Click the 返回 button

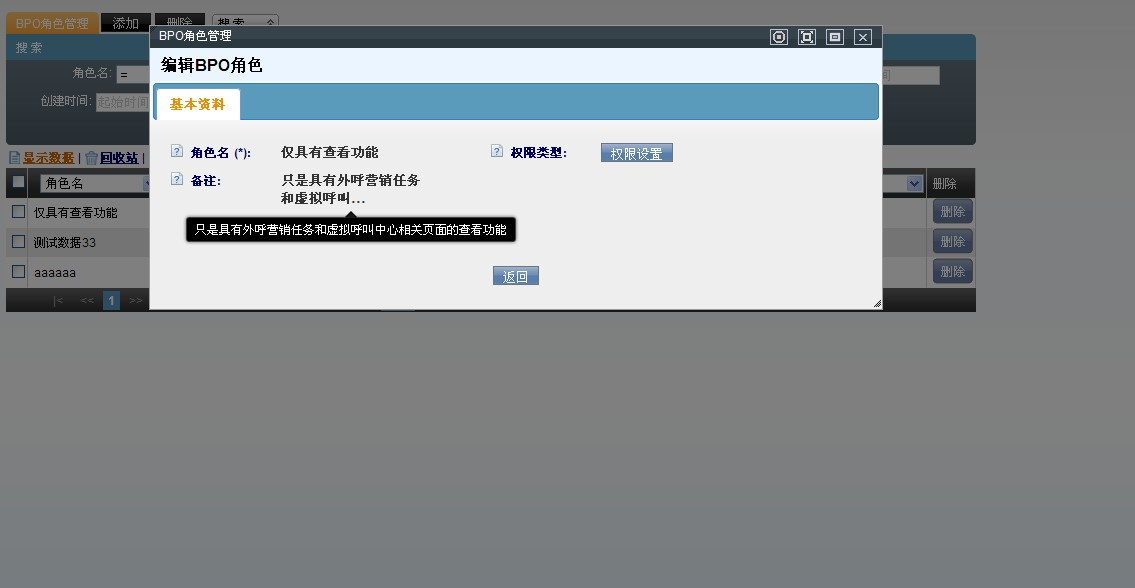click(x=515, y=277)
